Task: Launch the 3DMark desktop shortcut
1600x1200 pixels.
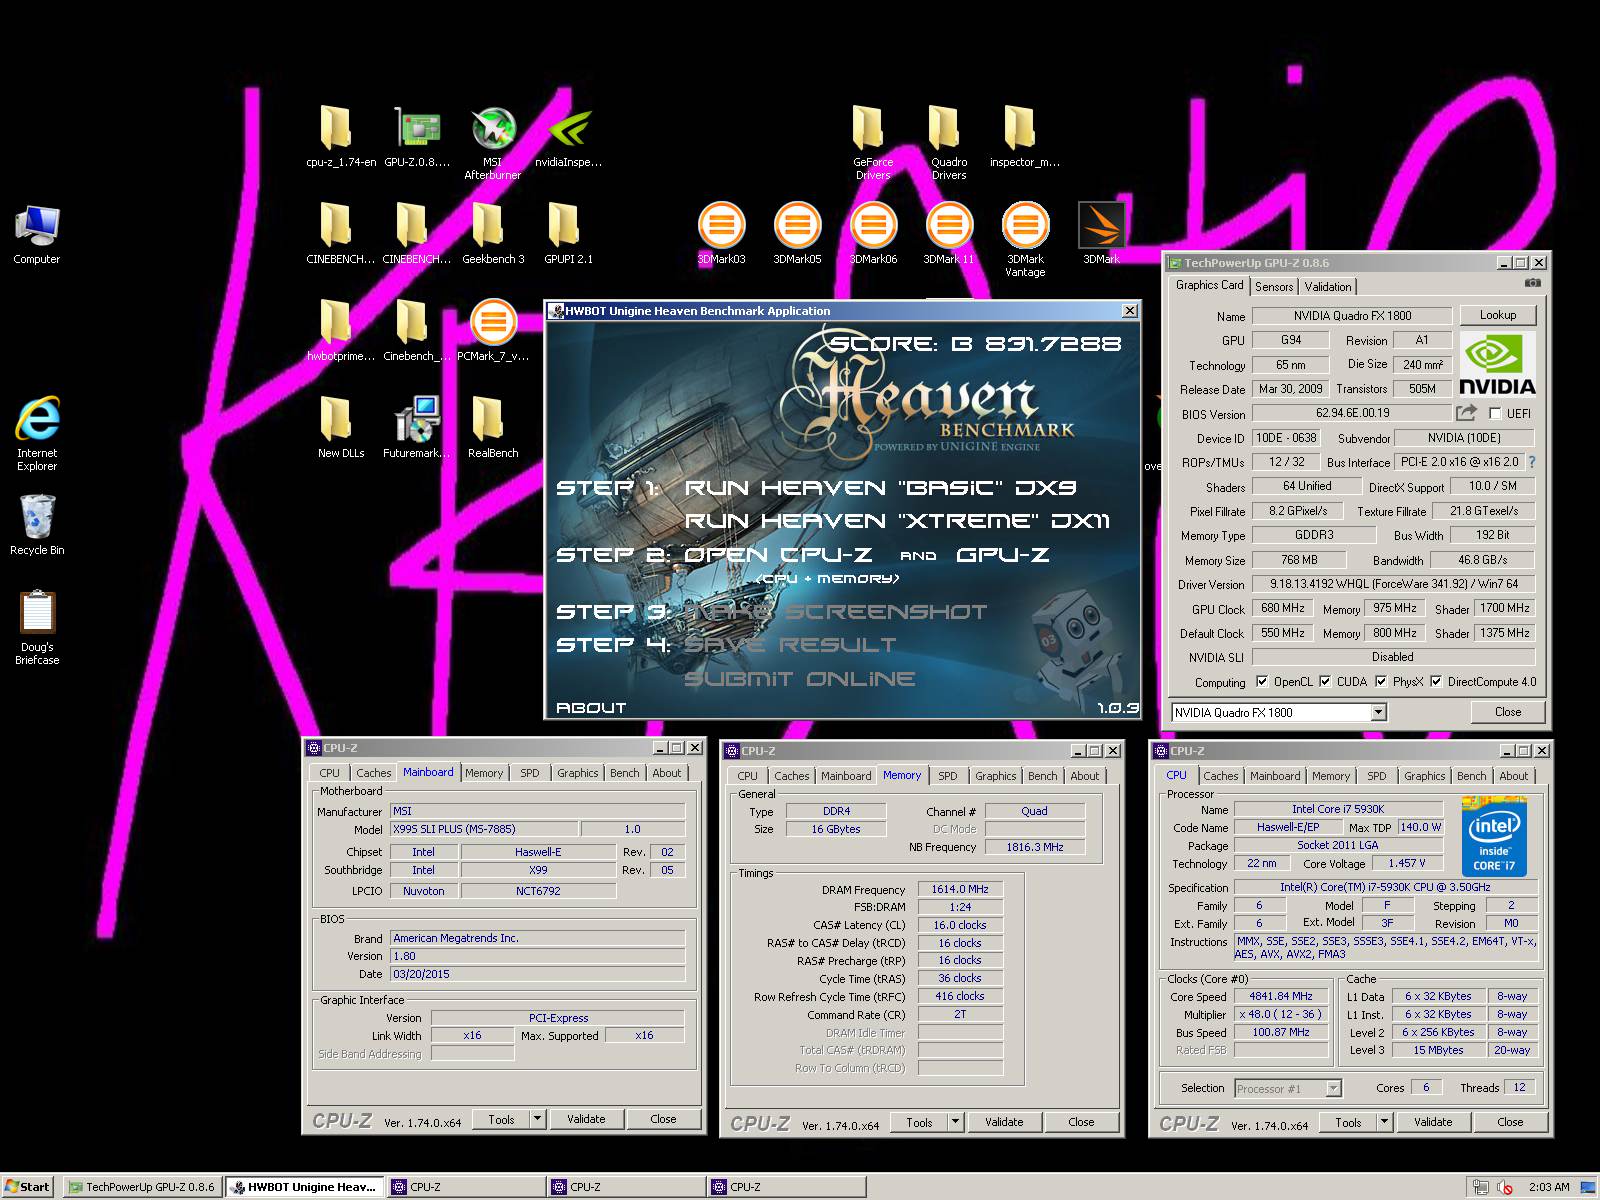Action: pyautogui.click(x=1101, y=225)
